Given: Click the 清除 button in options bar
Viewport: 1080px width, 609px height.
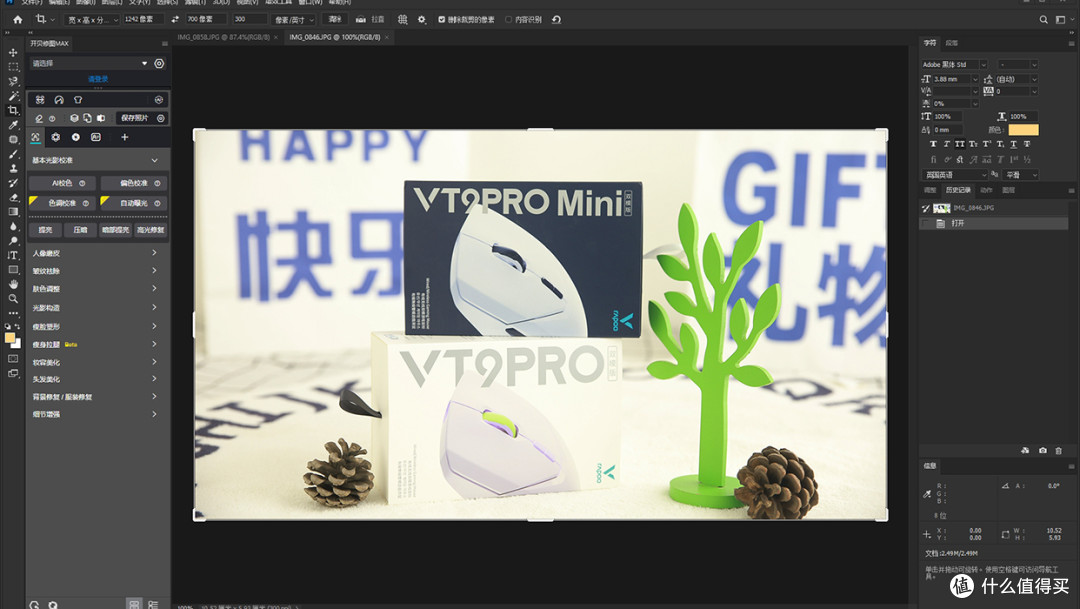Looking at the screenshot, I should coord(335,19).
